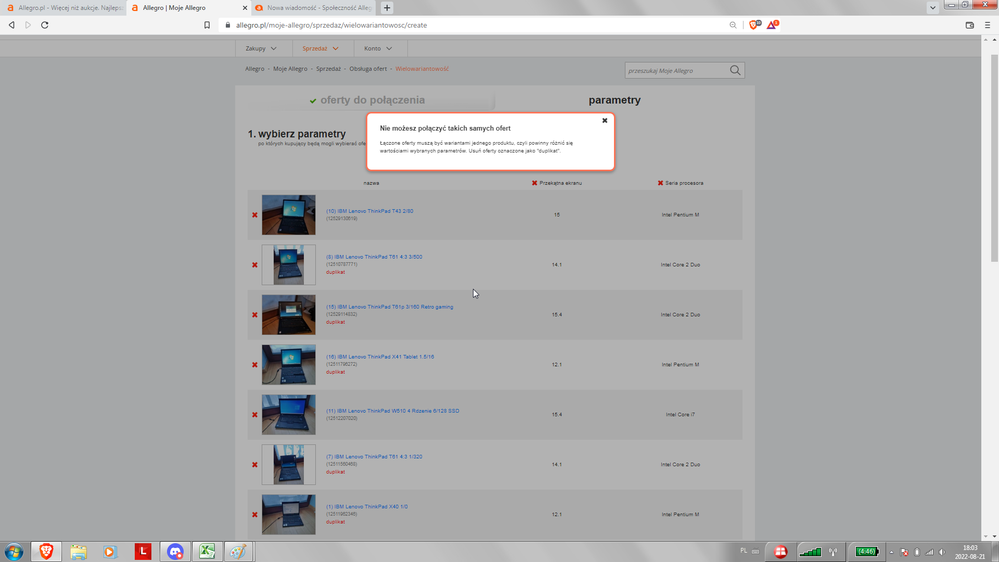Open Brave from the taskbar

coord(46,552)
